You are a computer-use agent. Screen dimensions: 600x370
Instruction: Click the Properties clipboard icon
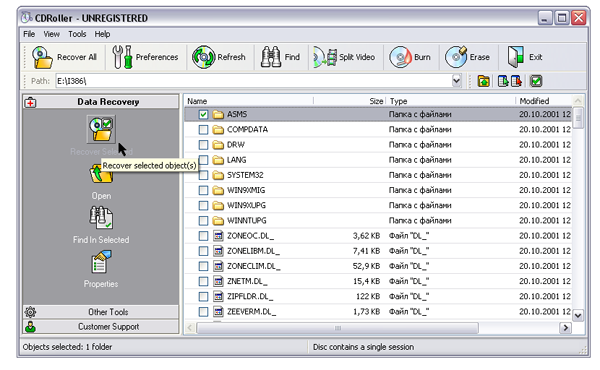101,262
